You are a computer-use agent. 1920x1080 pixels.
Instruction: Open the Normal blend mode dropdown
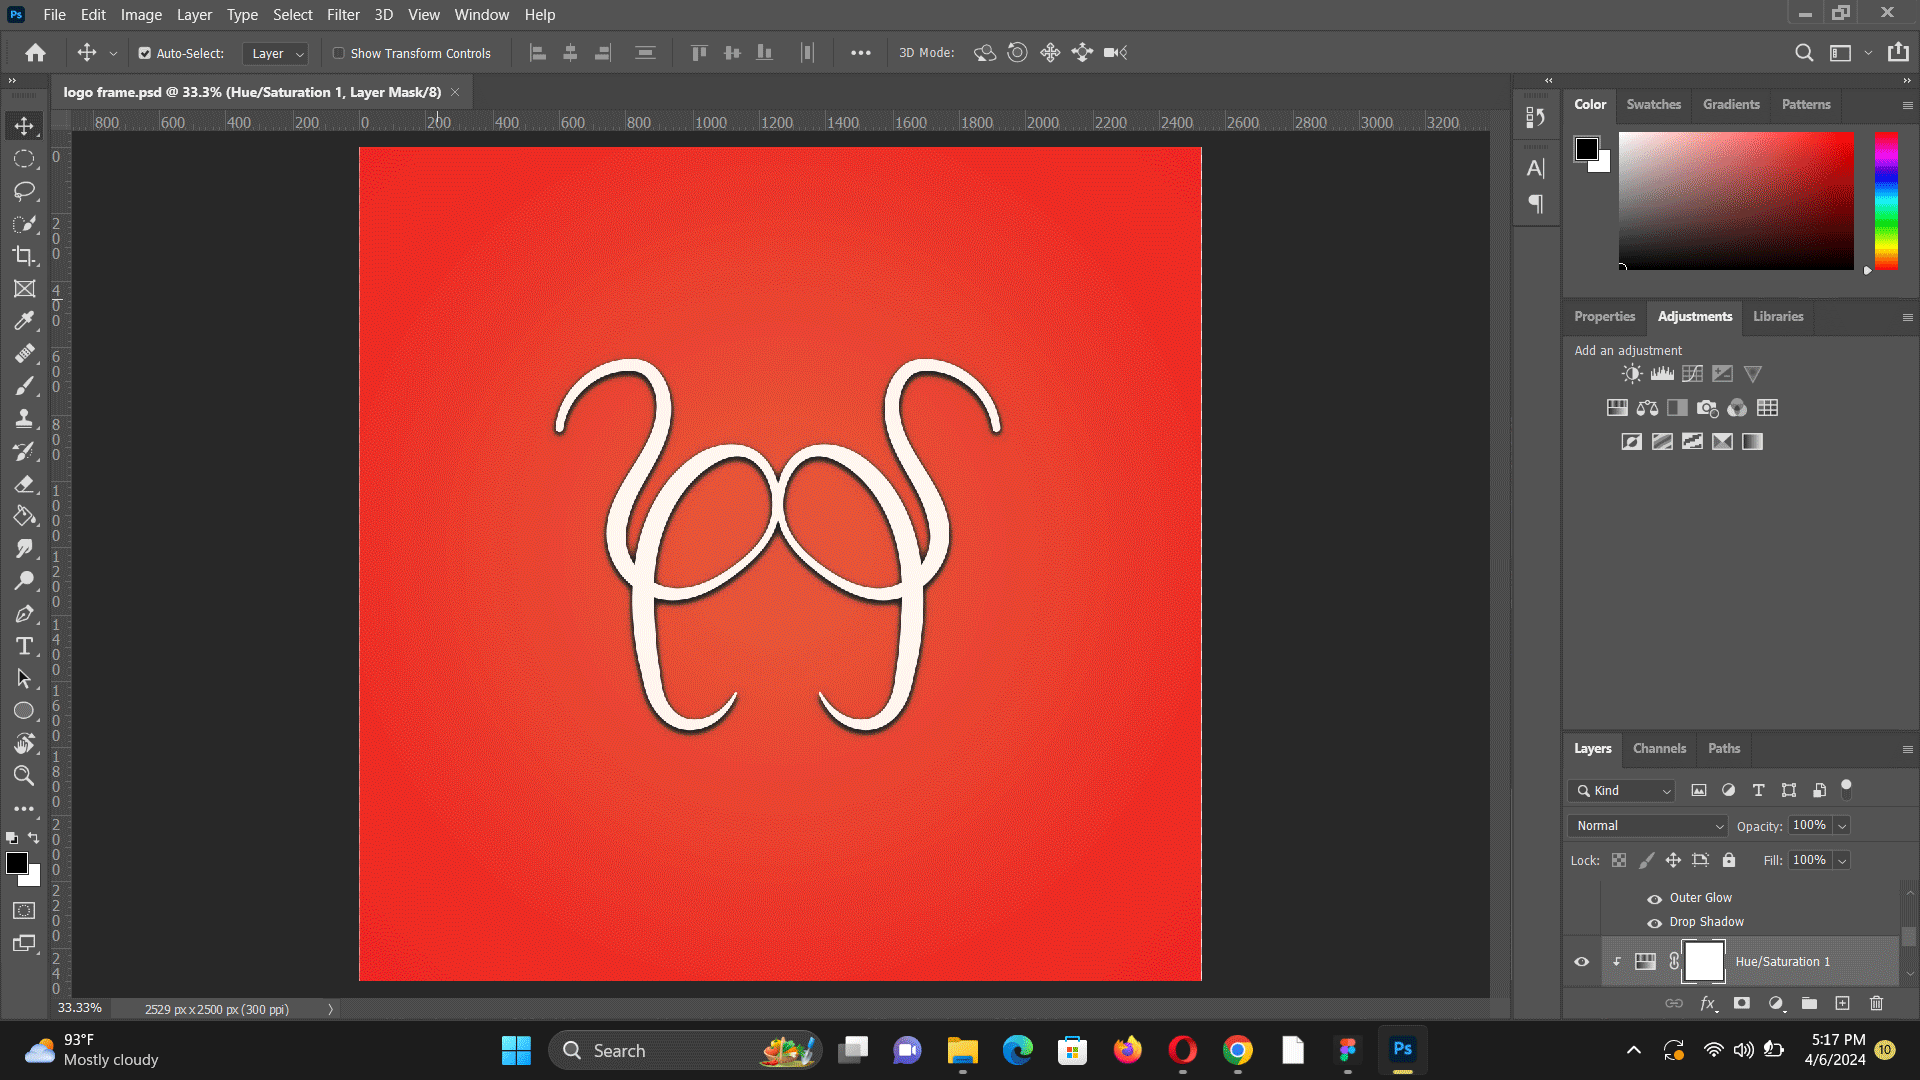1648,826
